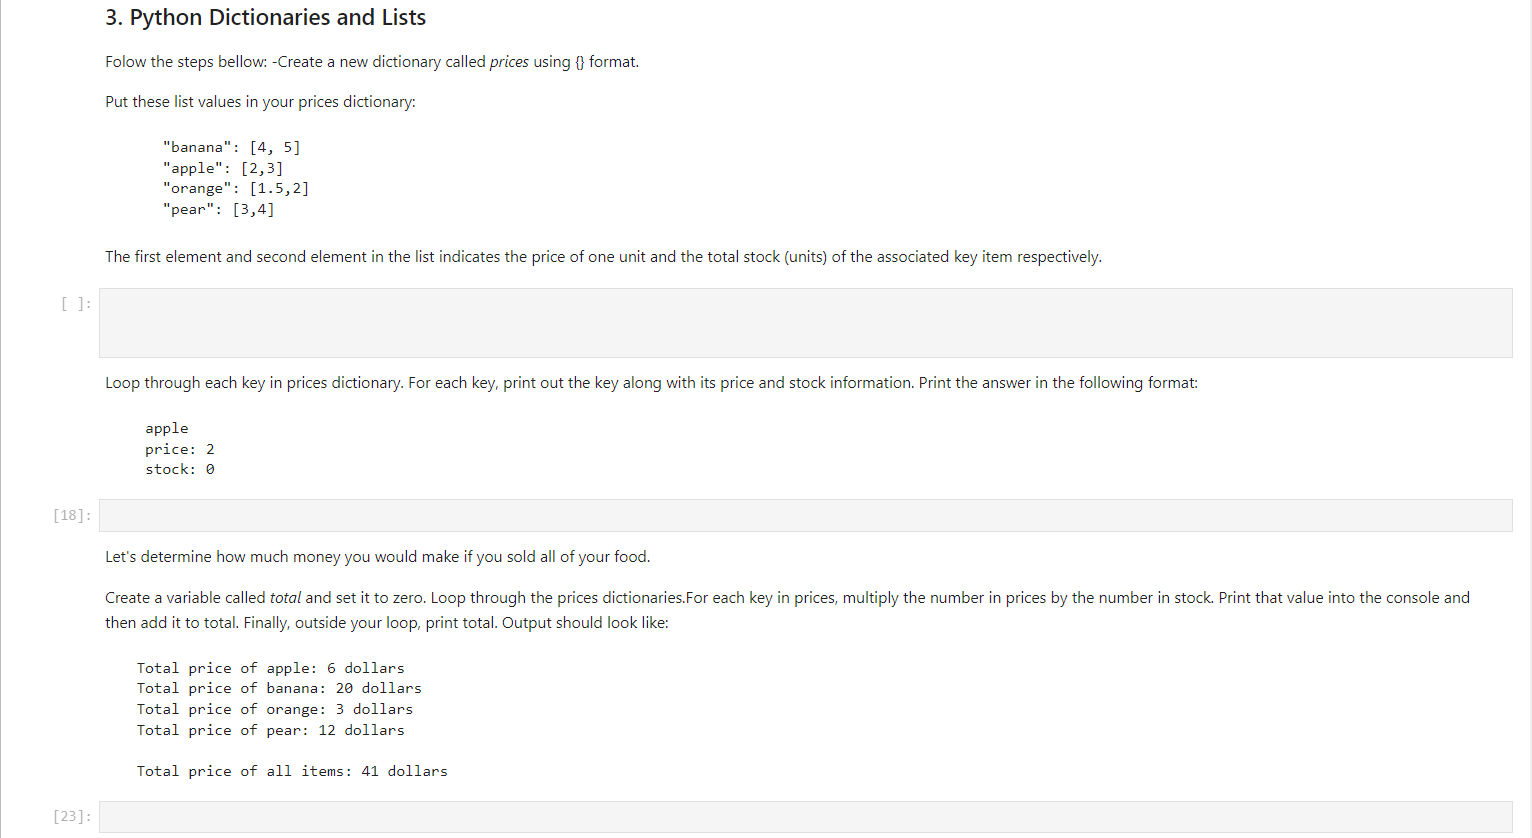Click the "Total price of pear: 12 dollars" line
This screenshot has height=838, width=1532.
click(x=271, y=730)
